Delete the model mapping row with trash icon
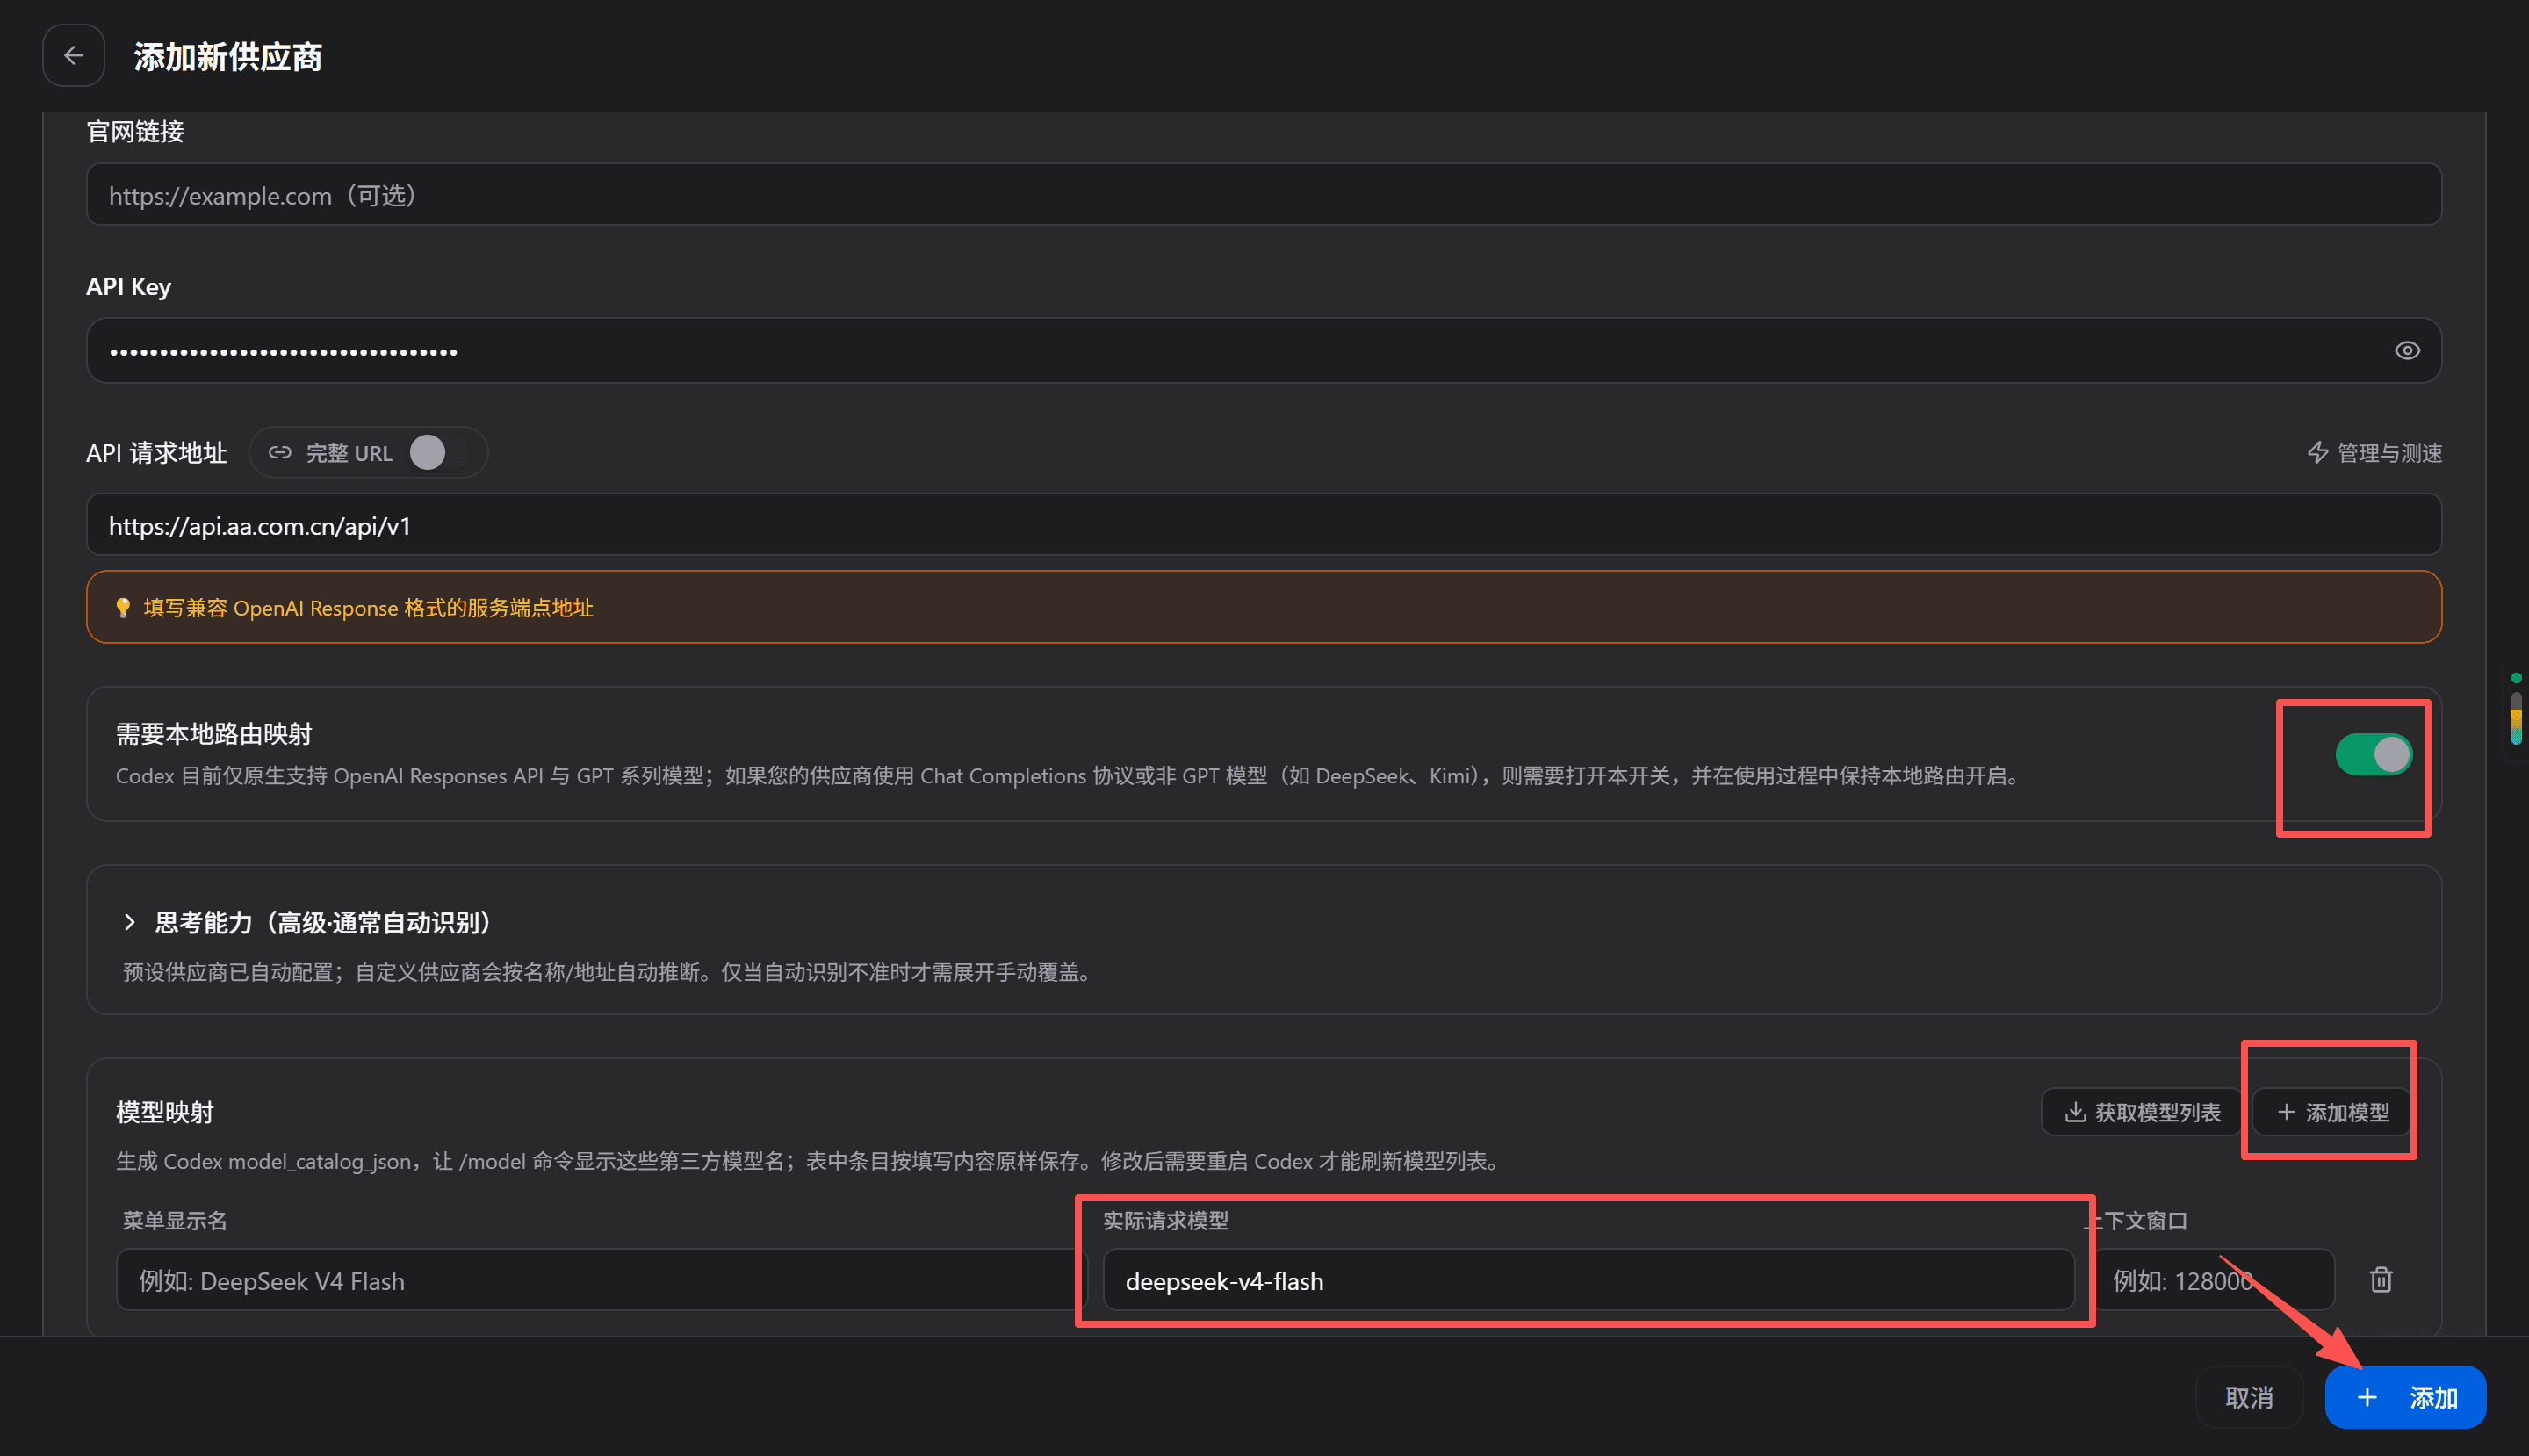Screen dimensions: 2529x1456 (x=2381, y=1280)
